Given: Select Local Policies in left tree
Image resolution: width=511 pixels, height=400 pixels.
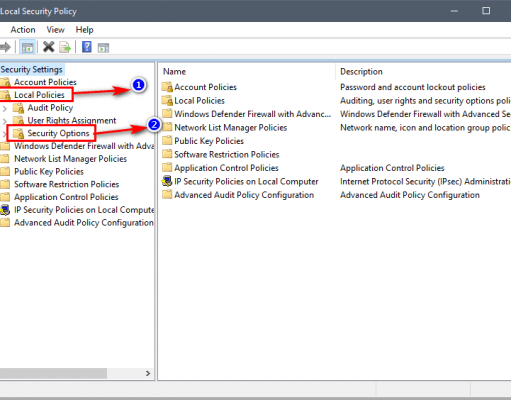Looking at the screenshot, I should coord(39,95).
